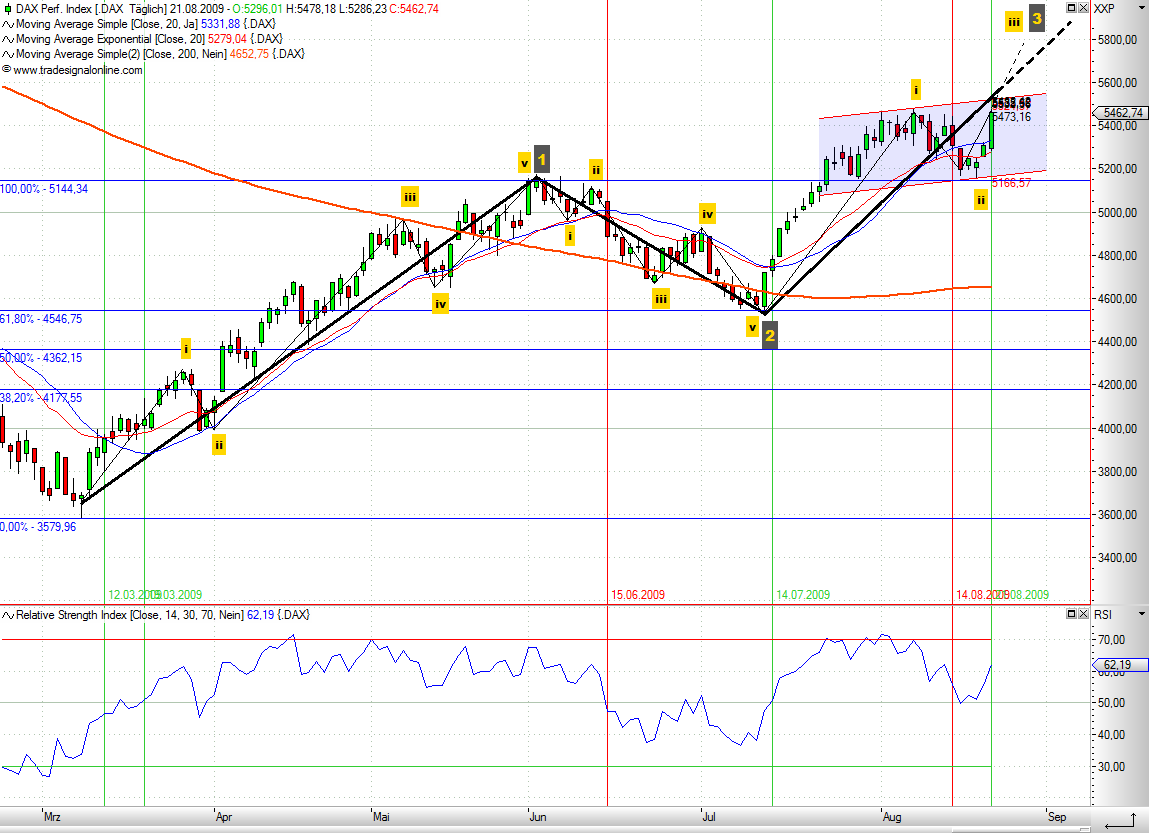The image size is (1149, 833).
Task: Click the RSI scale name label
Action: [x=1103, y=615]
